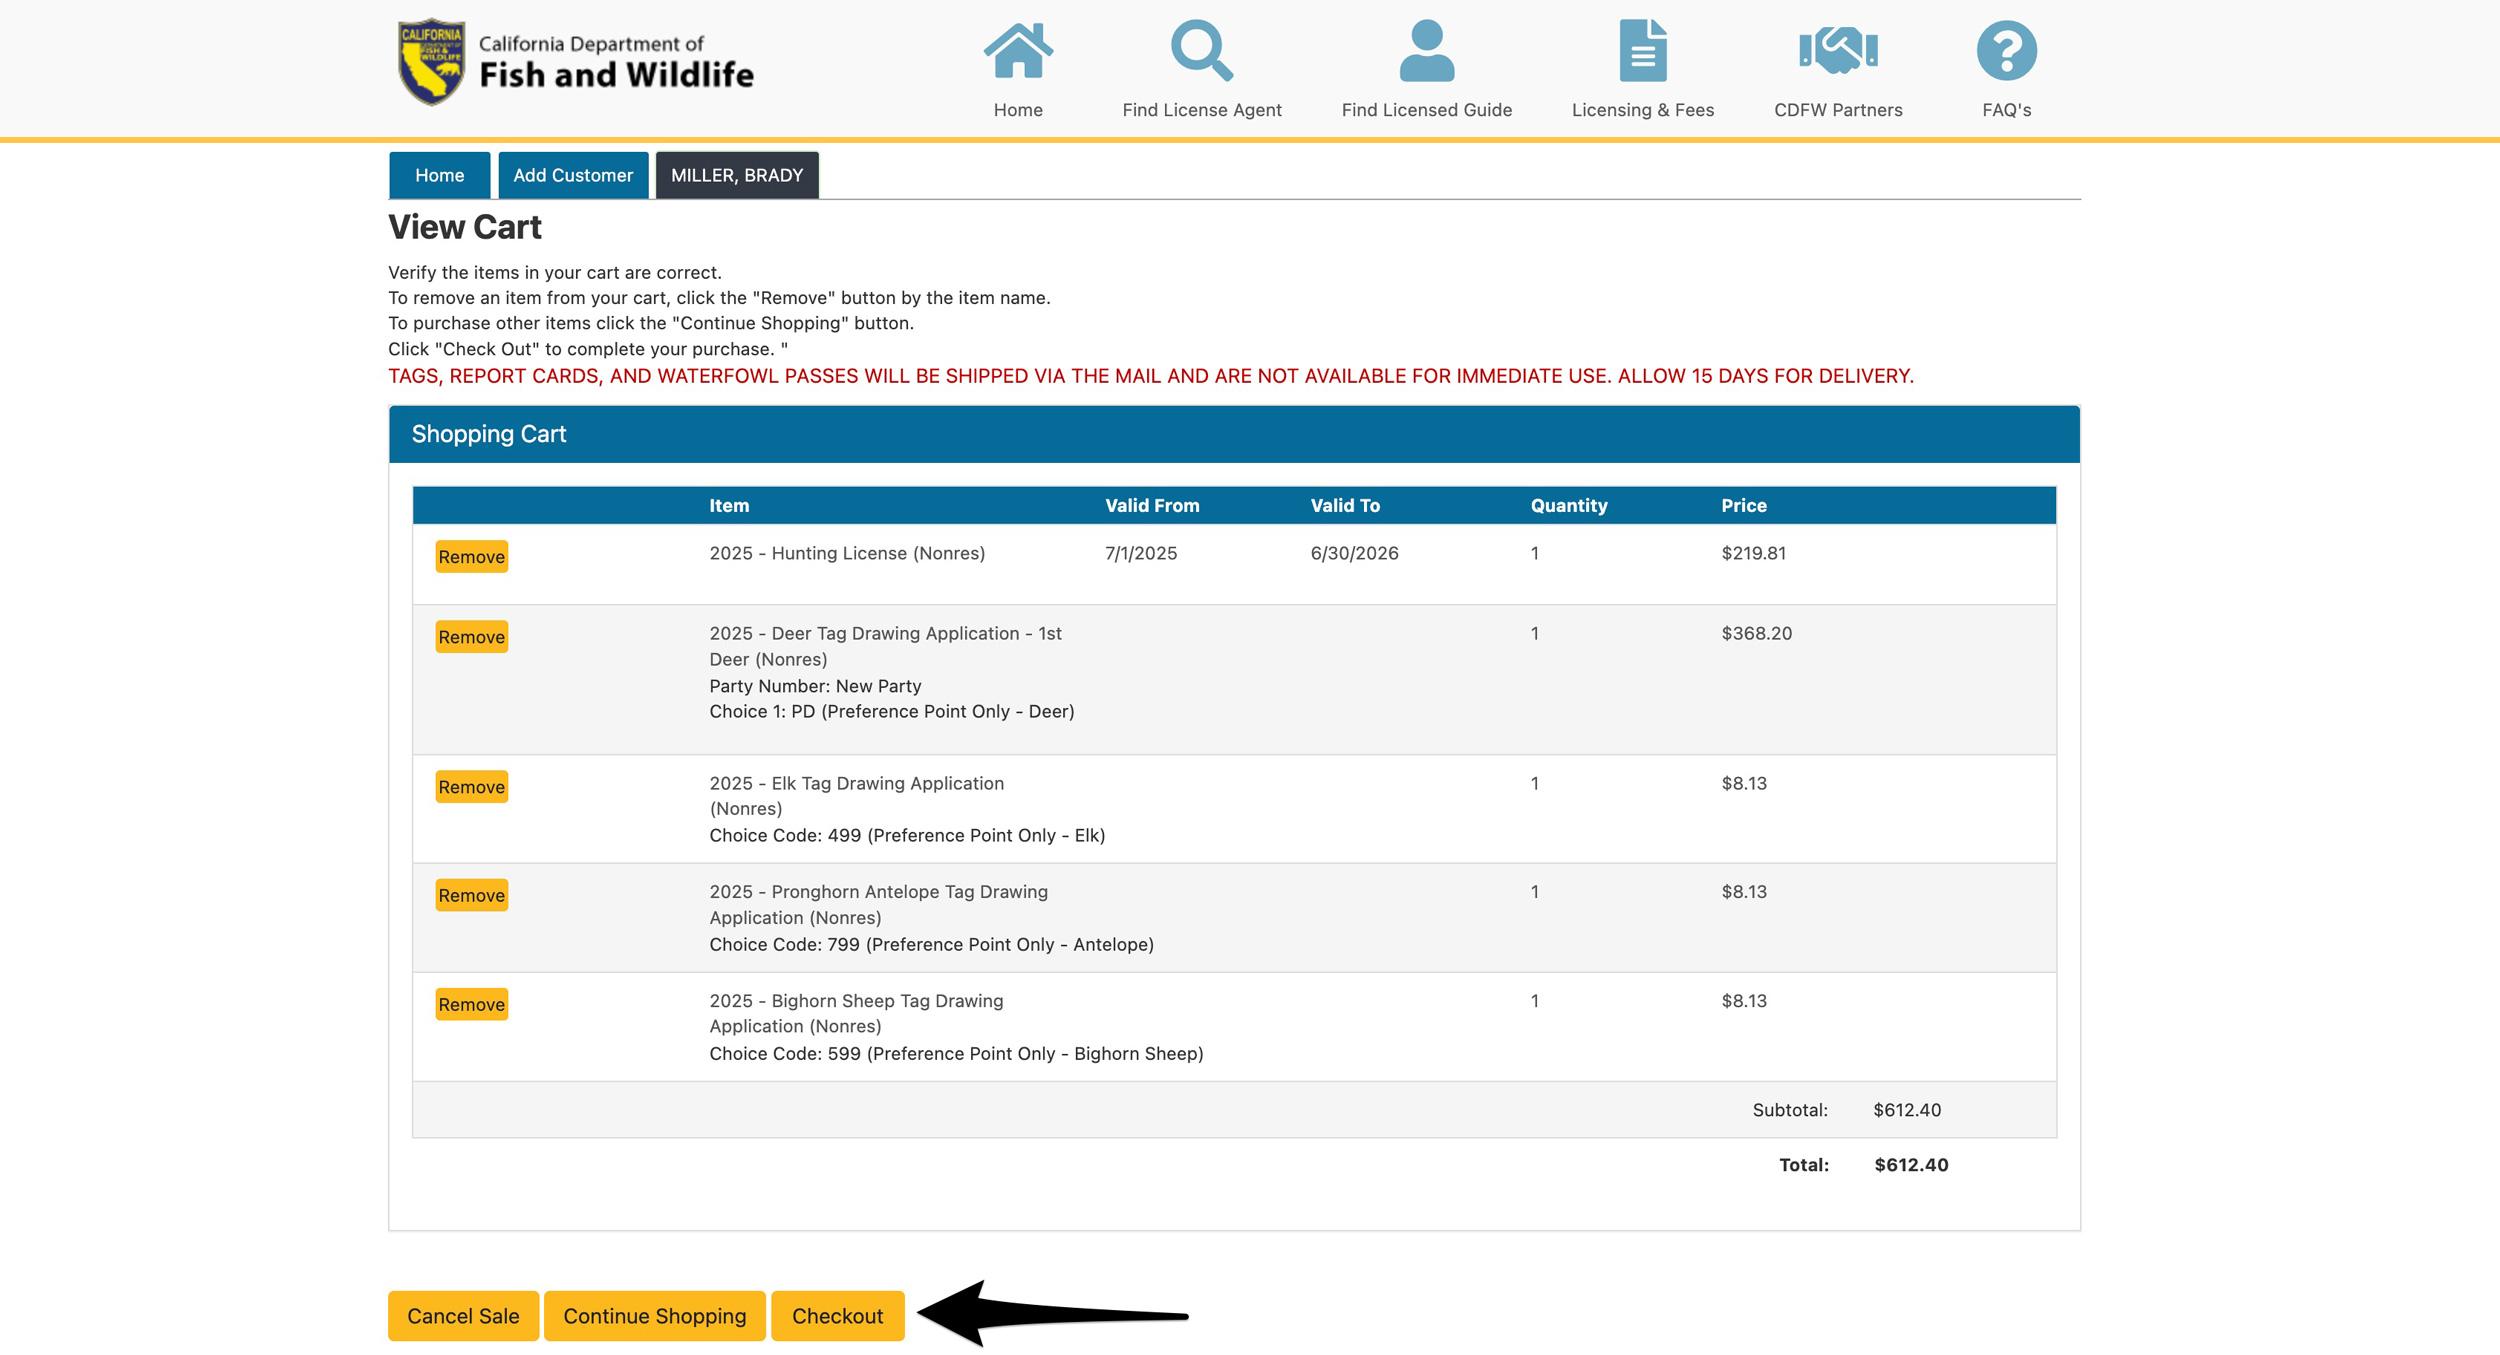2500x1355 pixels.
Task: Click the arrow pointing at Checkout
Action: click(1050, 1316)
